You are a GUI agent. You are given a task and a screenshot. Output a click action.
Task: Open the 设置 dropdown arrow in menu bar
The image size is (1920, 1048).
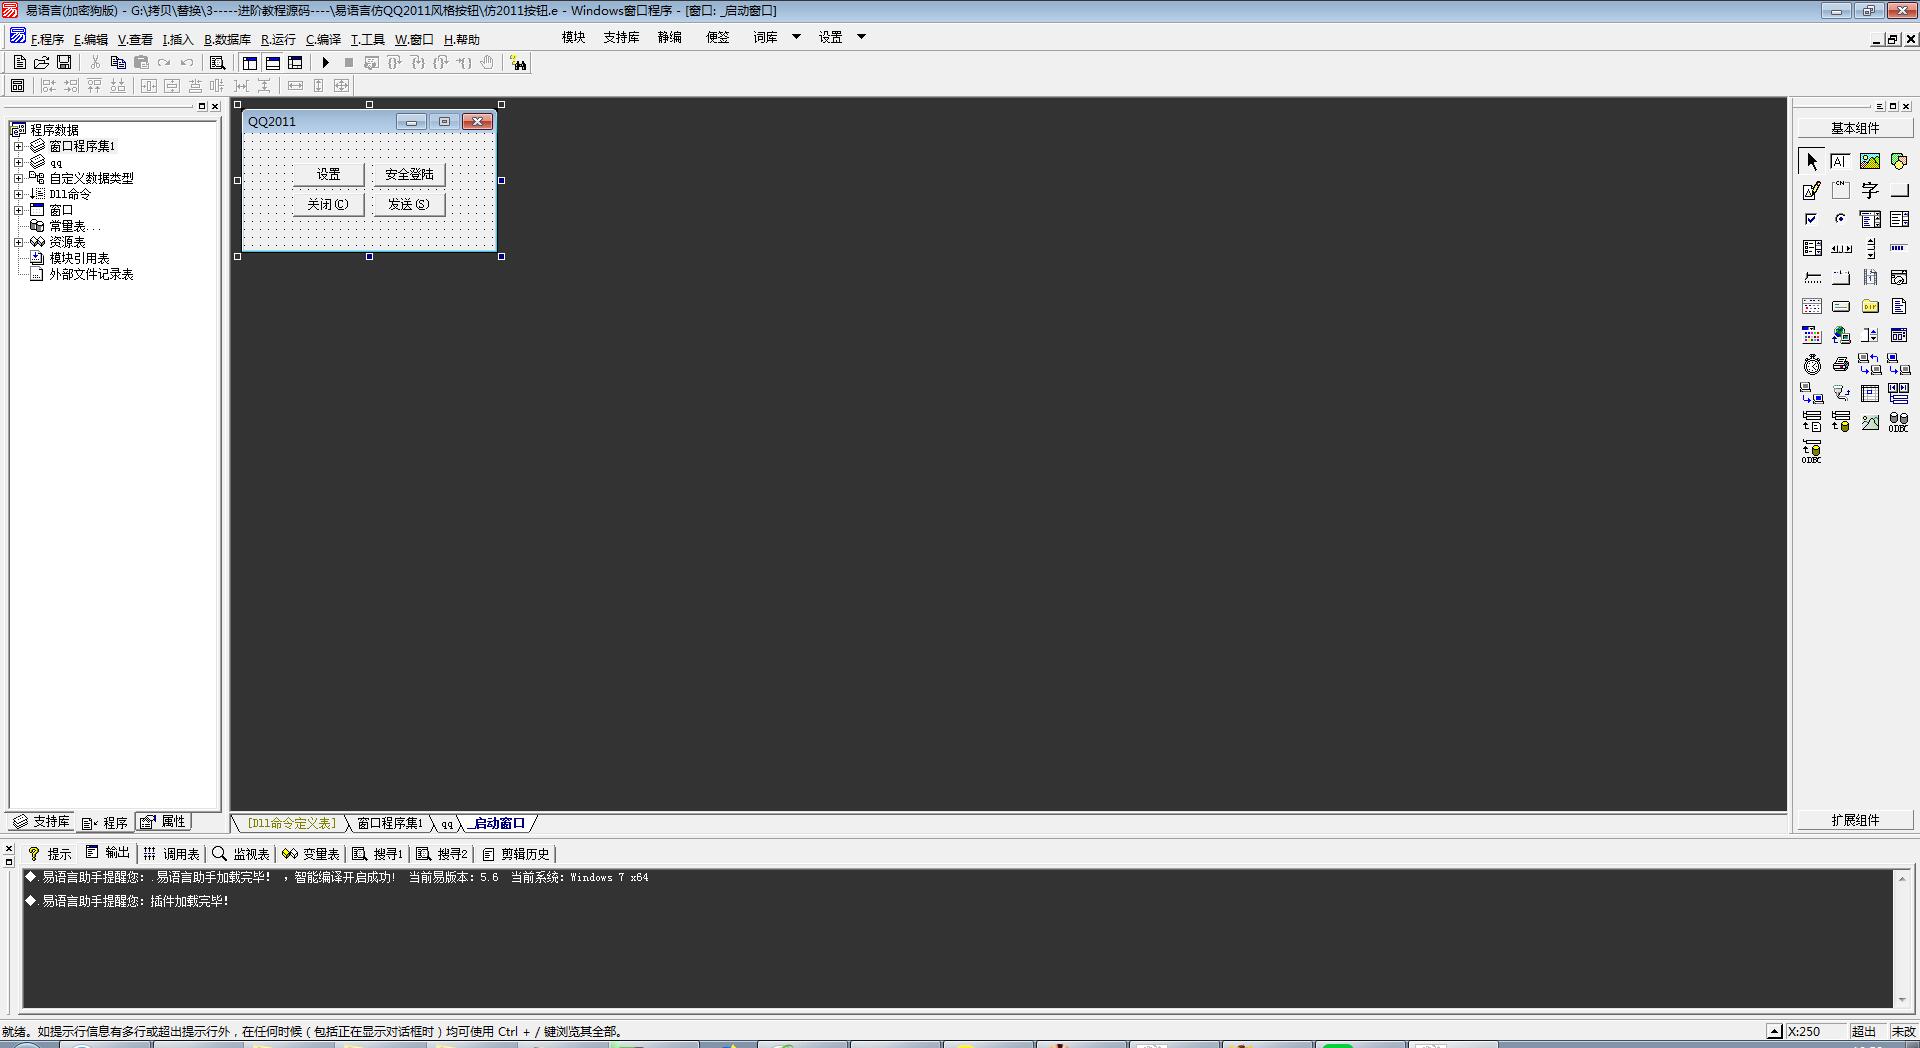click(861, 37)
